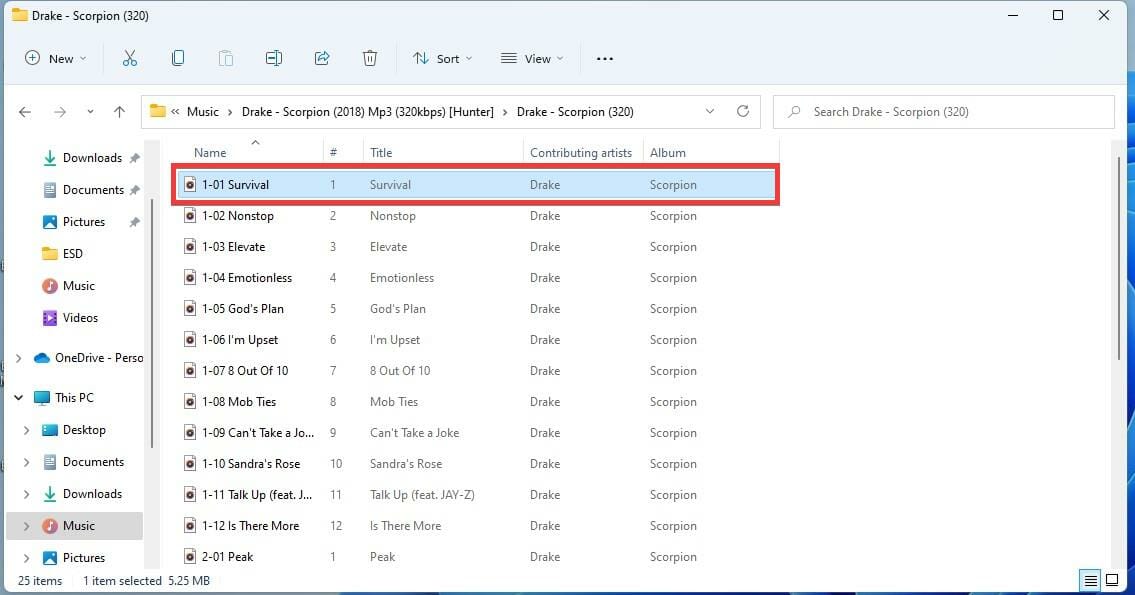Expand the OneDrive tree node
1135x595 pixels.
[x=19, y=358]
